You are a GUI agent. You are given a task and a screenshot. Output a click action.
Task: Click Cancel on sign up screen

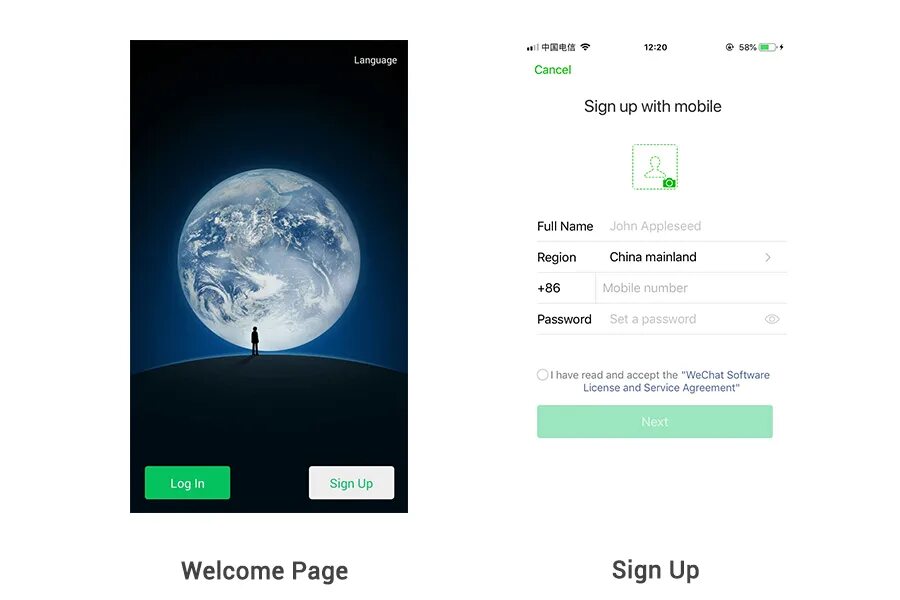[x=553, y=70]
